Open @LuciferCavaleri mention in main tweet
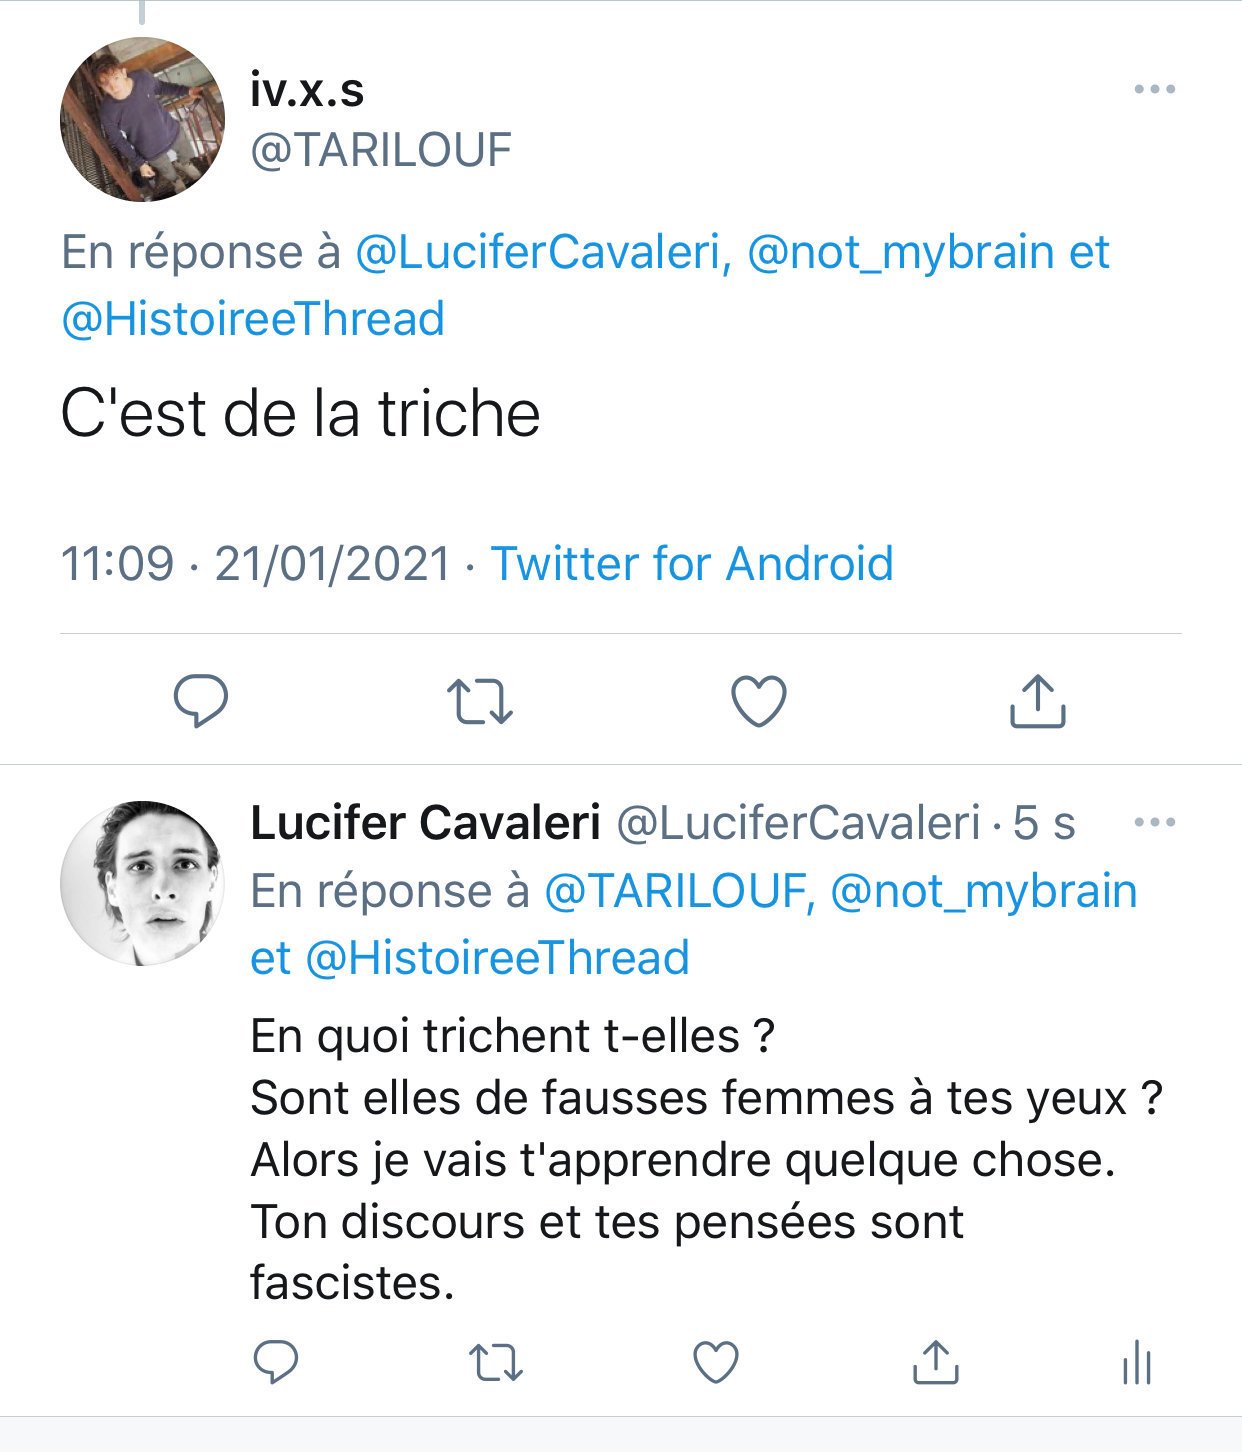 pos(538,252)
